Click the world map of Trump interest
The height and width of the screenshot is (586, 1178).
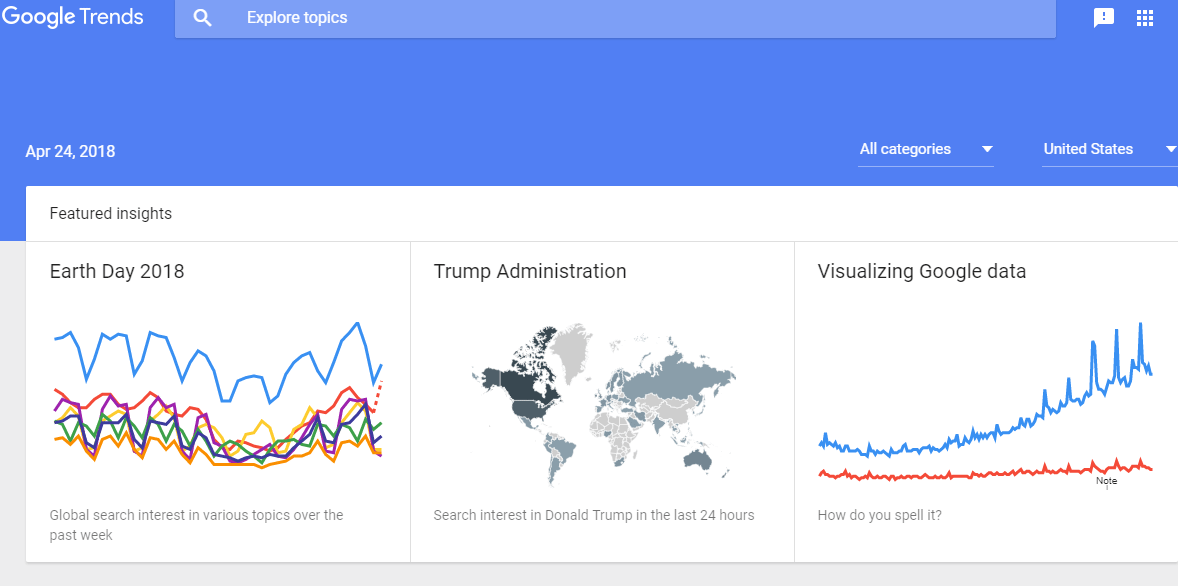[x=603, y=405]
